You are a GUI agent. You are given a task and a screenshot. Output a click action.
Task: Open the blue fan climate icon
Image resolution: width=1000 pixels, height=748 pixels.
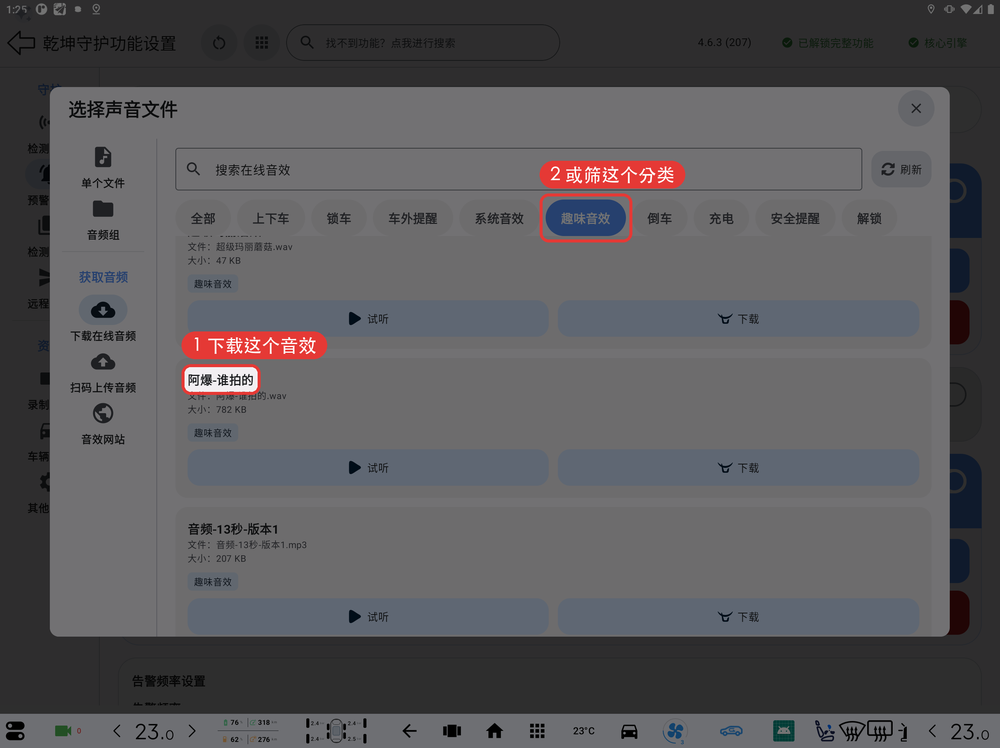pyautogui.click(x=675, y=731)
